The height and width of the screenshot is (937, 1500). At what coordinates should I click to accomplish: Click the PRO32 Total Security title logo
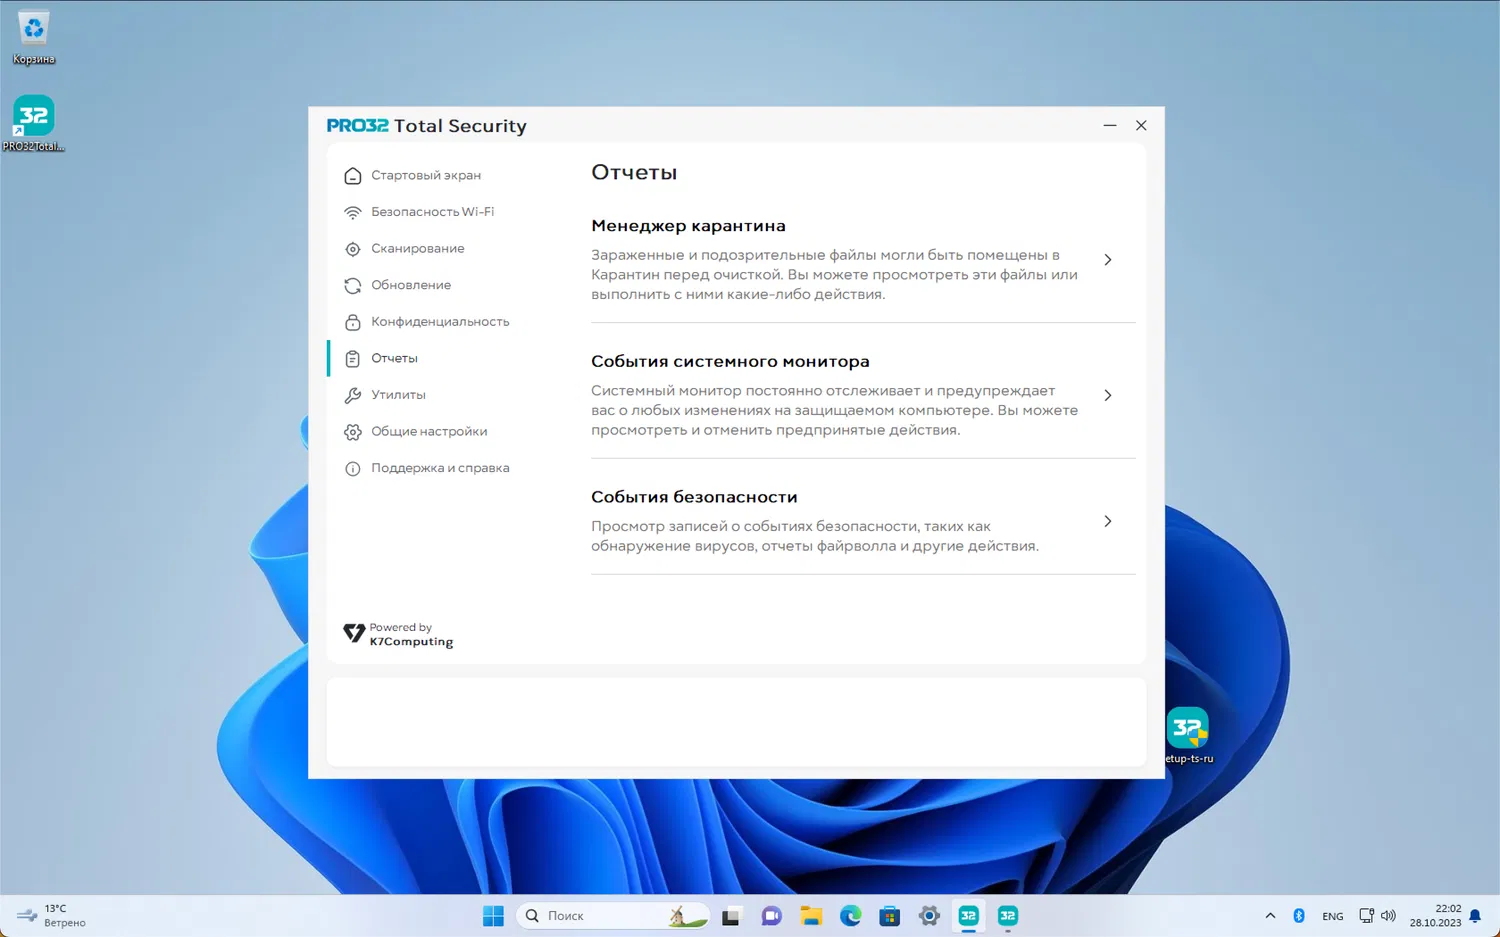pos(426,126)
